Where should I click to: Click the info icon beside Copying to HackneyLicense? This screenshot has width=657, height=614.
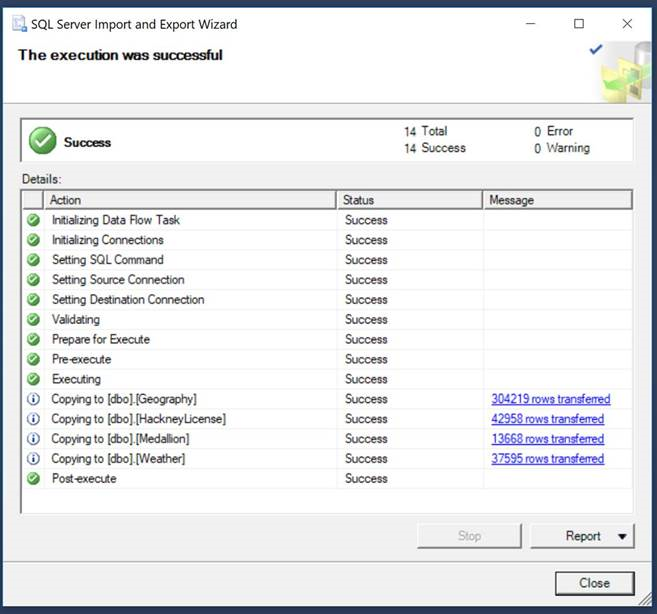click(33, 419)
